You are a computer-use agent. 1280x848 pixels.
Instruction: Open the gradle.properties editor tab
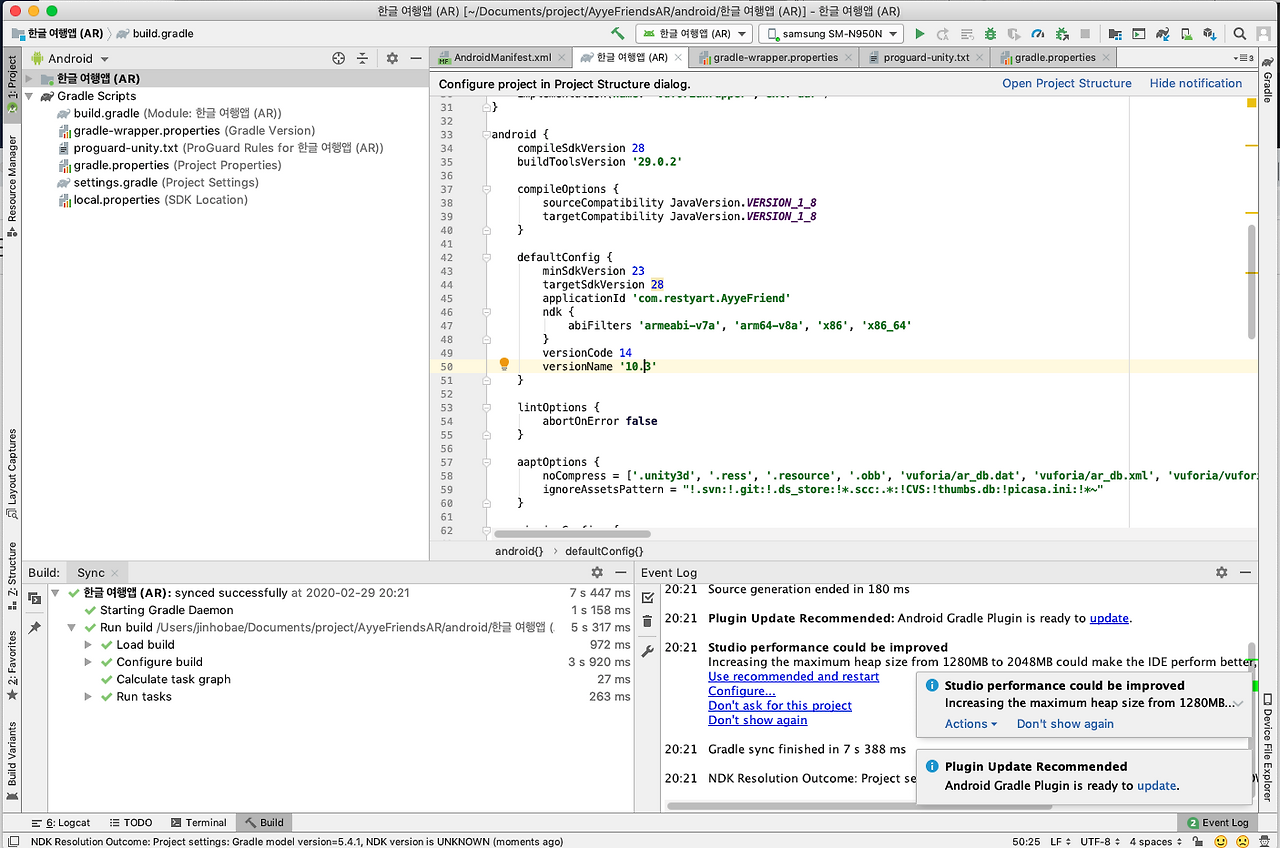coord(1055,57)
